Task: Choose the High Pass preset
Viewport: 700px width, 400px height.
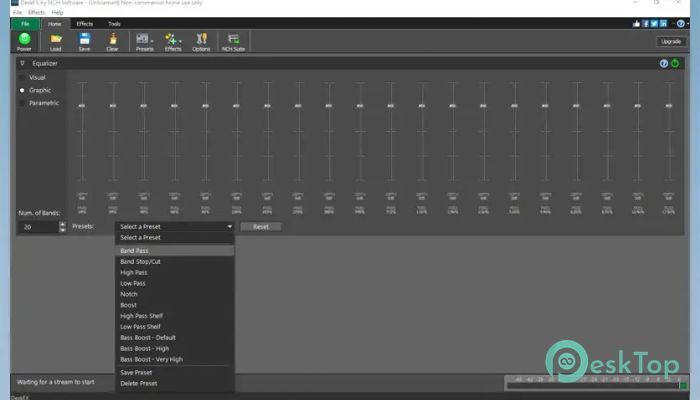Action: [x=175, y=272]
